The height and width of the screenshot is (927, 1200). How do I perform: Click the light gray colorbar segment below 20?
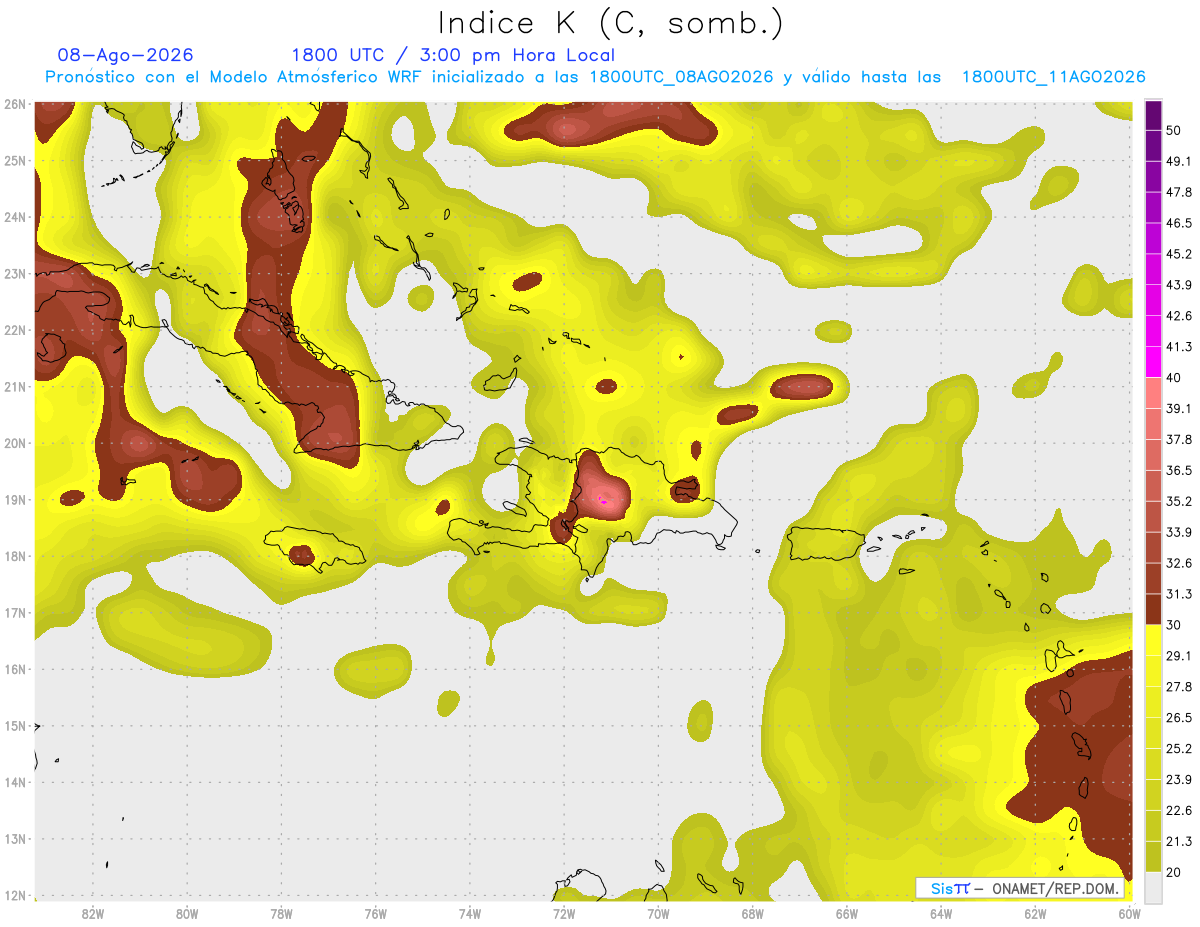1153,887
